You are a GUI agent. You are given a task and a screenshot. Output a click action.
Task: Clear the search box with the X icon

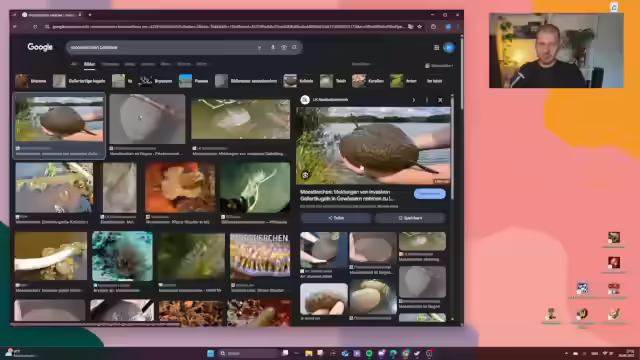click(259, 47)
